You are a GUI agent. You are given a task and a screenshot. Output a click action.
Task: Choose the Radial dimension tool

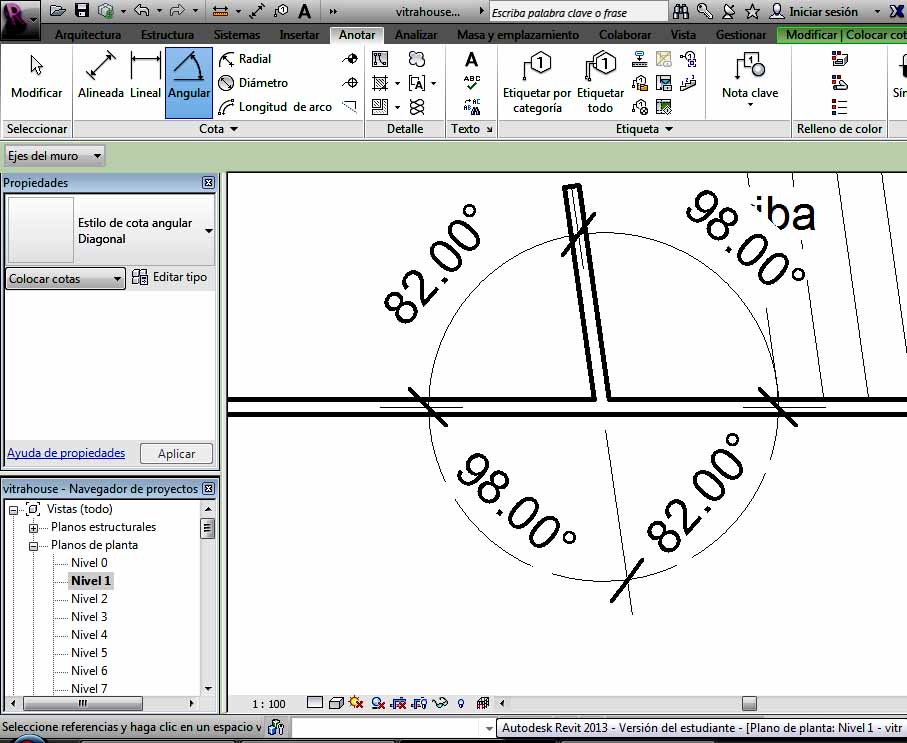pyautogui.click(x=246, y=59)
